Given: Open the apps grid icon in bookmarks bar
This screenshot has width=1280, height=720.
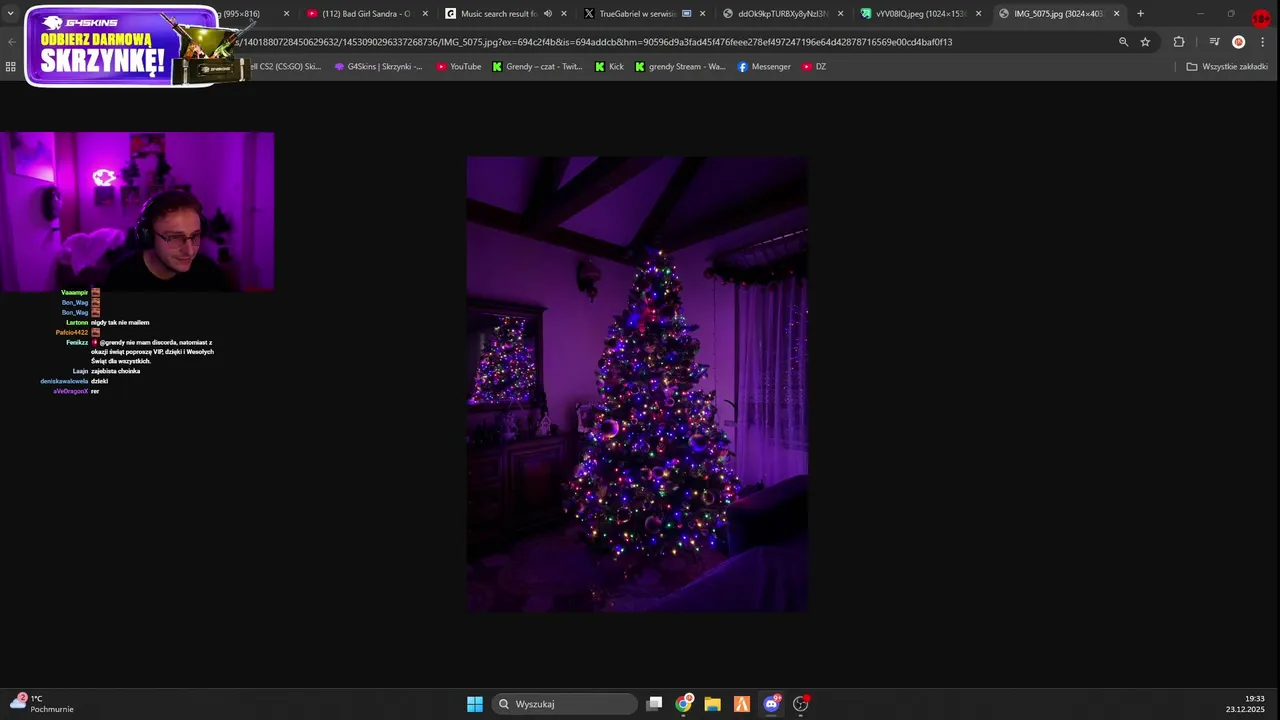Looking at the screenshot, I should pyautogui.click(x=10, y=67).
